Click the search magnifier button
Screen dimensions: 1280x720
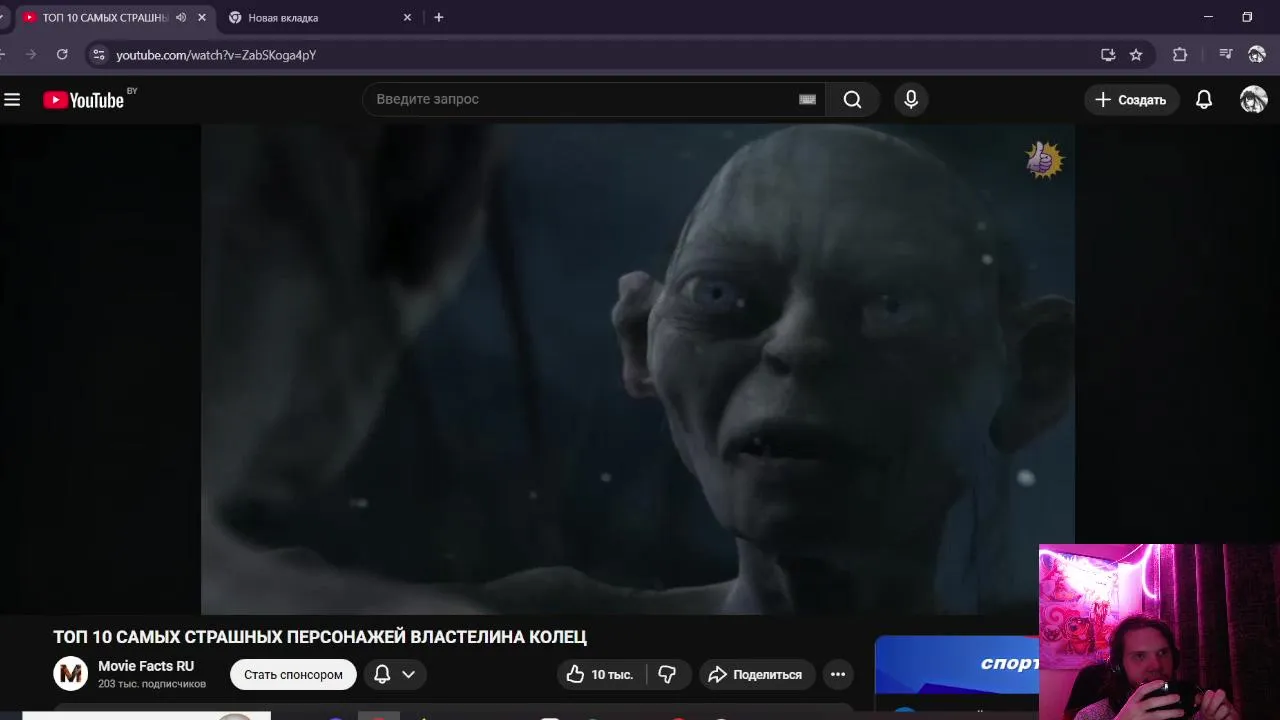pos(852,99)
